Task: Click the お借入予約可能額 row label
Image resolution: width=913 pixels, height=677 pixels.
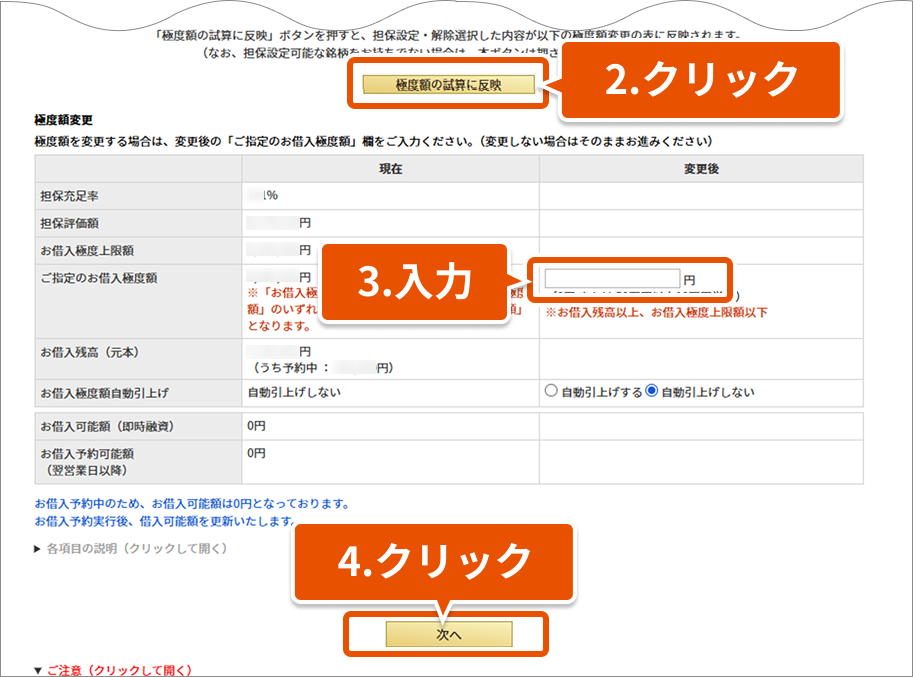Action: pos(87,454)
